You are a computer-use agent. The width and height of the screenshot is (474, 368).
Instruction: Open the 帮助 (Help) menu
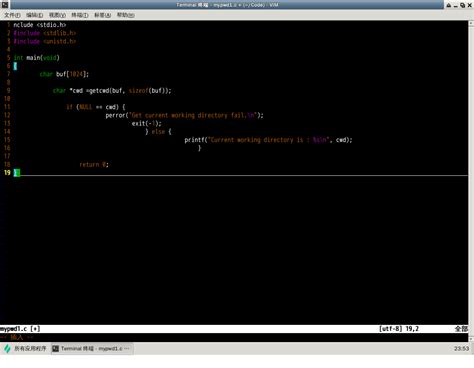125,15
